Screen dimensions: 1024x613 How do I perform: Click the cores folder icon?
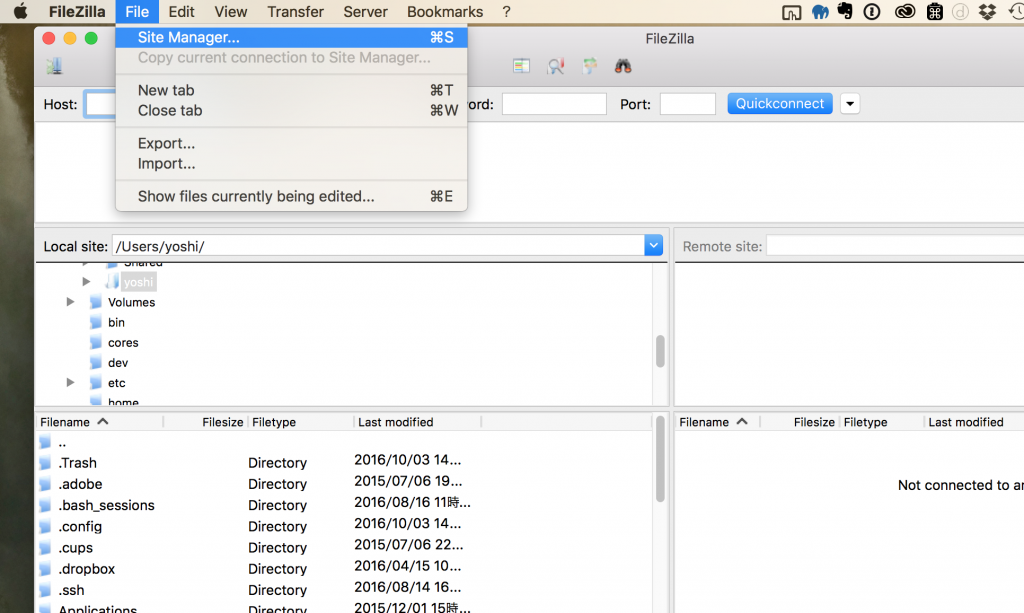(x=96, y=343)
